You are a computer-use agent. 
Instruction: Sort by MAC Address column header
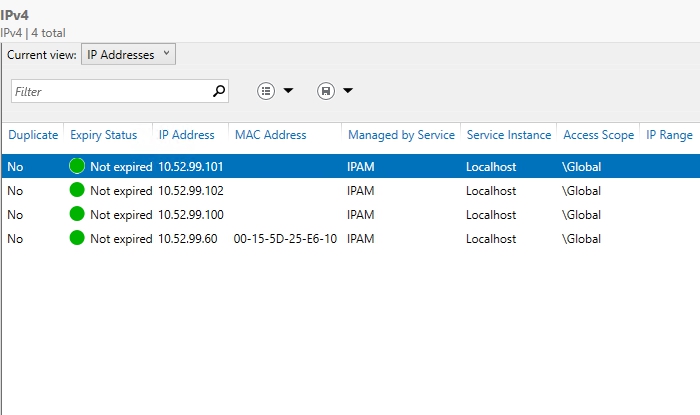click(x=270, y=135)
